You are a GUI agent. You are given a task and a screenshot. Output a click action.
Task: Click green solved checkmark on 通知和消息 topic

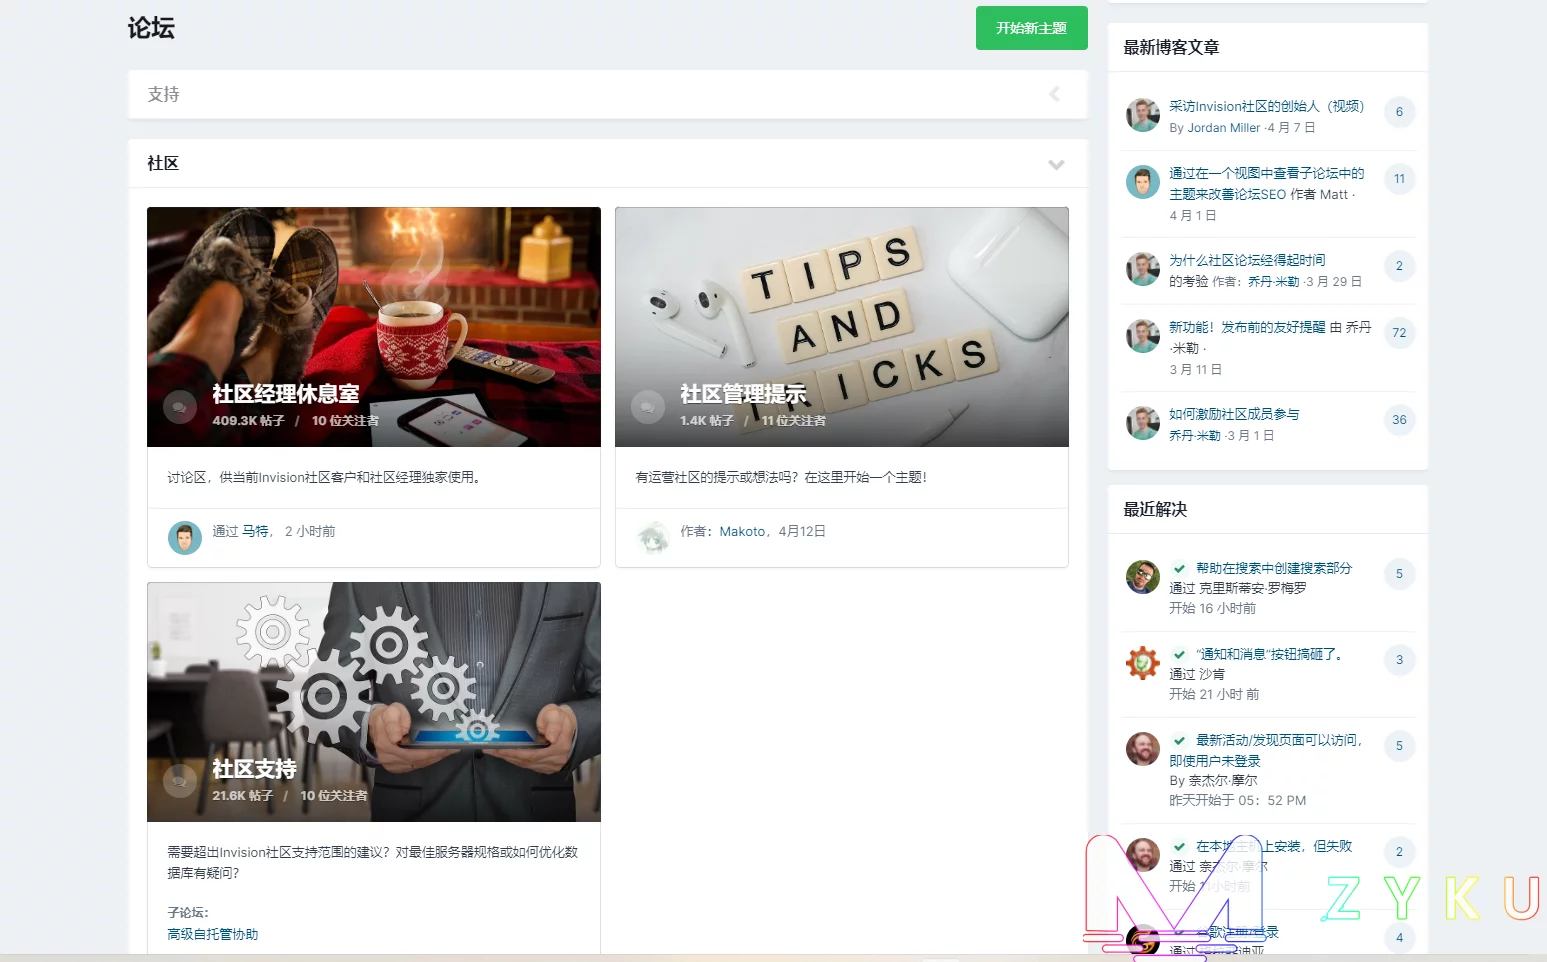click(x=1179, y=655)
